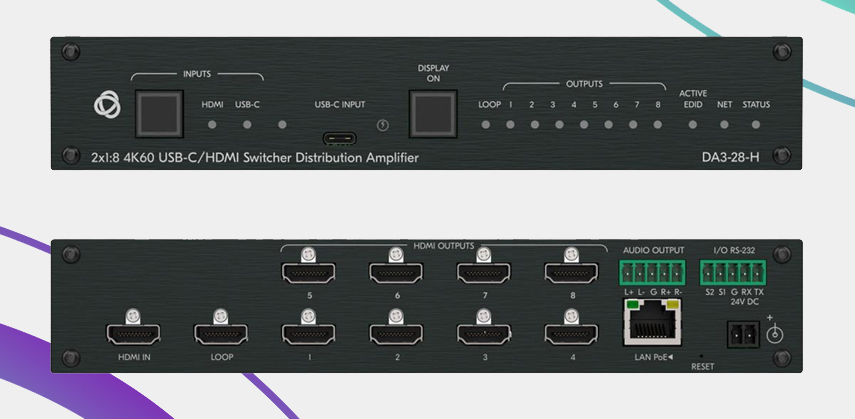
Task: Click the LOOP output indicator LED
Action: 486,124
